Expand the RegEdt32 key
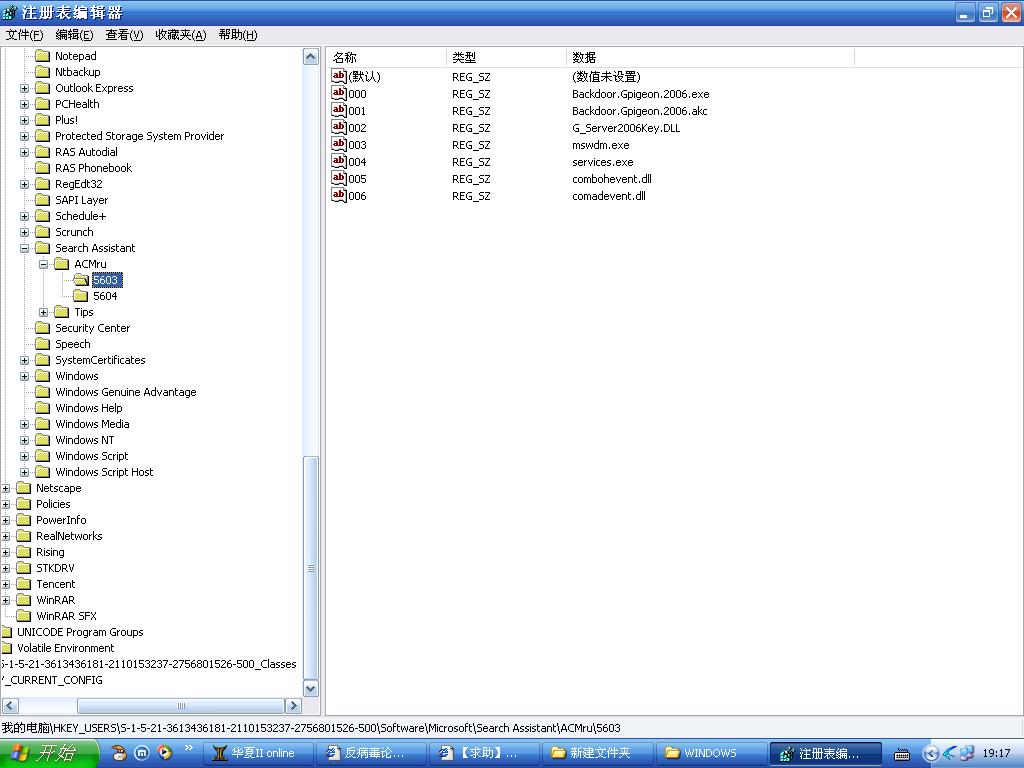 coord(24,184)
